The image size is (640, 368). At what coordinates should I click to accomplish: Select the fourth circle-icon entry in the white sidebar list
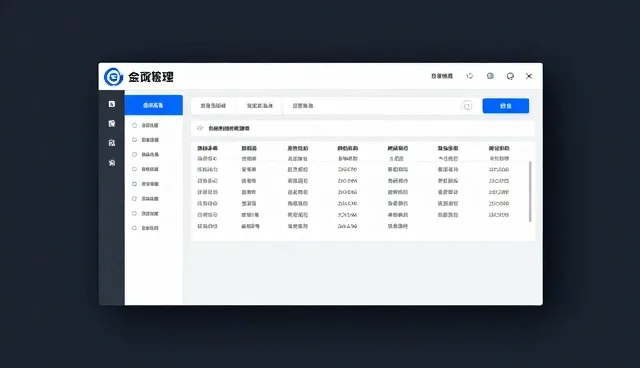click(x=145, y=169)
